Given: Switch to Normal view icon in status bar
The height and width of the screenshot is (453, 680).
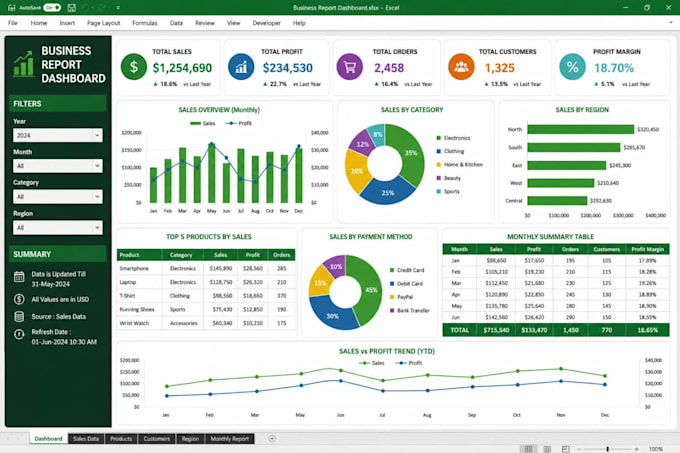Looking at the screenshot, I should tap(528, 449).
